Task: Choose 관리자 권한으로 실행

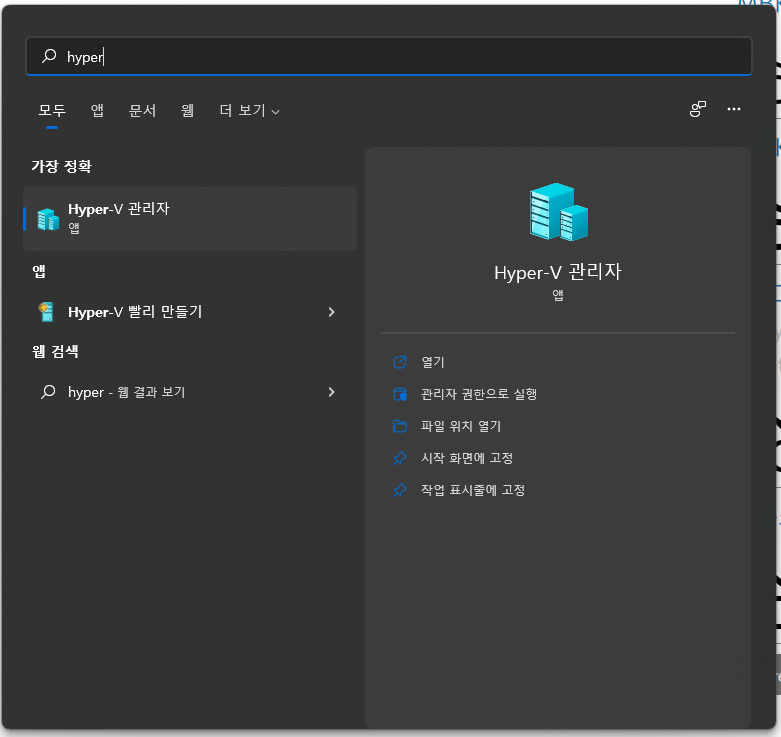Action: pyautogui.click(x=479, y=394)
